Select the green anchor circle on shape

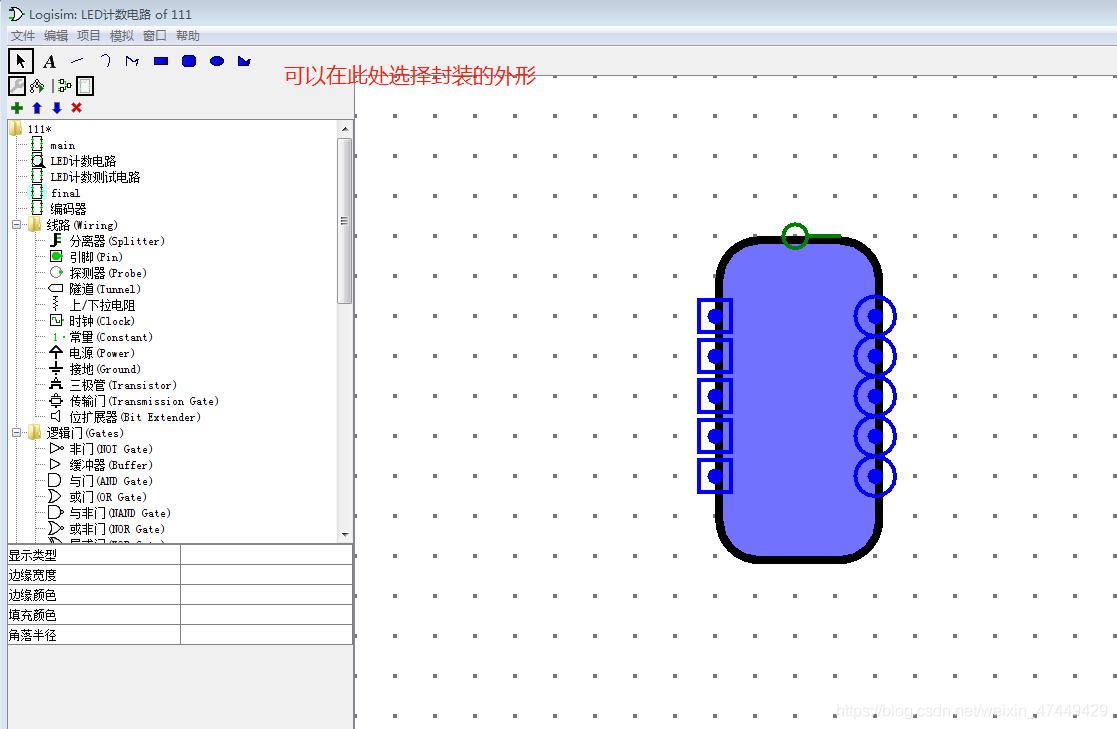point(795,236)
